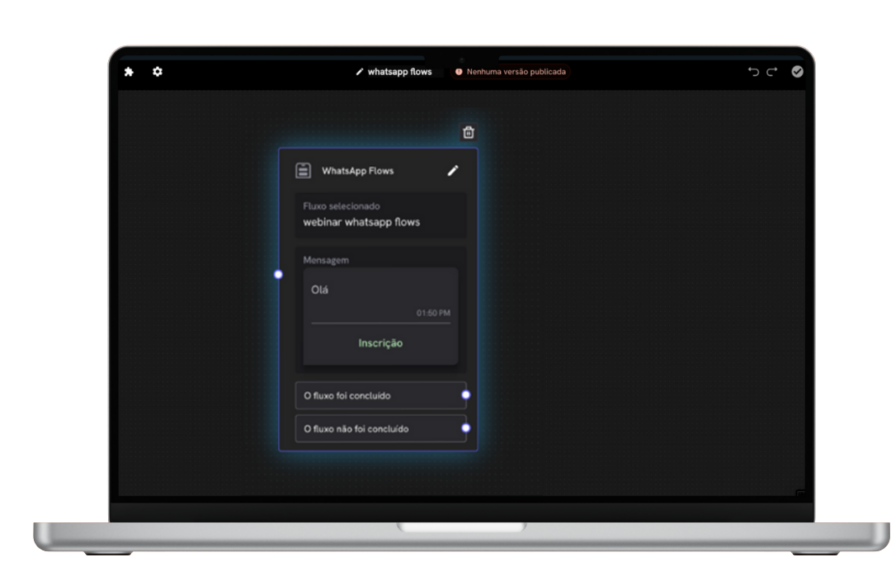Image resolution: width=891 pixels, height=581 pixels.
Task: Click the WhatsApp Flows node form icon
Action: [x=303, y=171]
